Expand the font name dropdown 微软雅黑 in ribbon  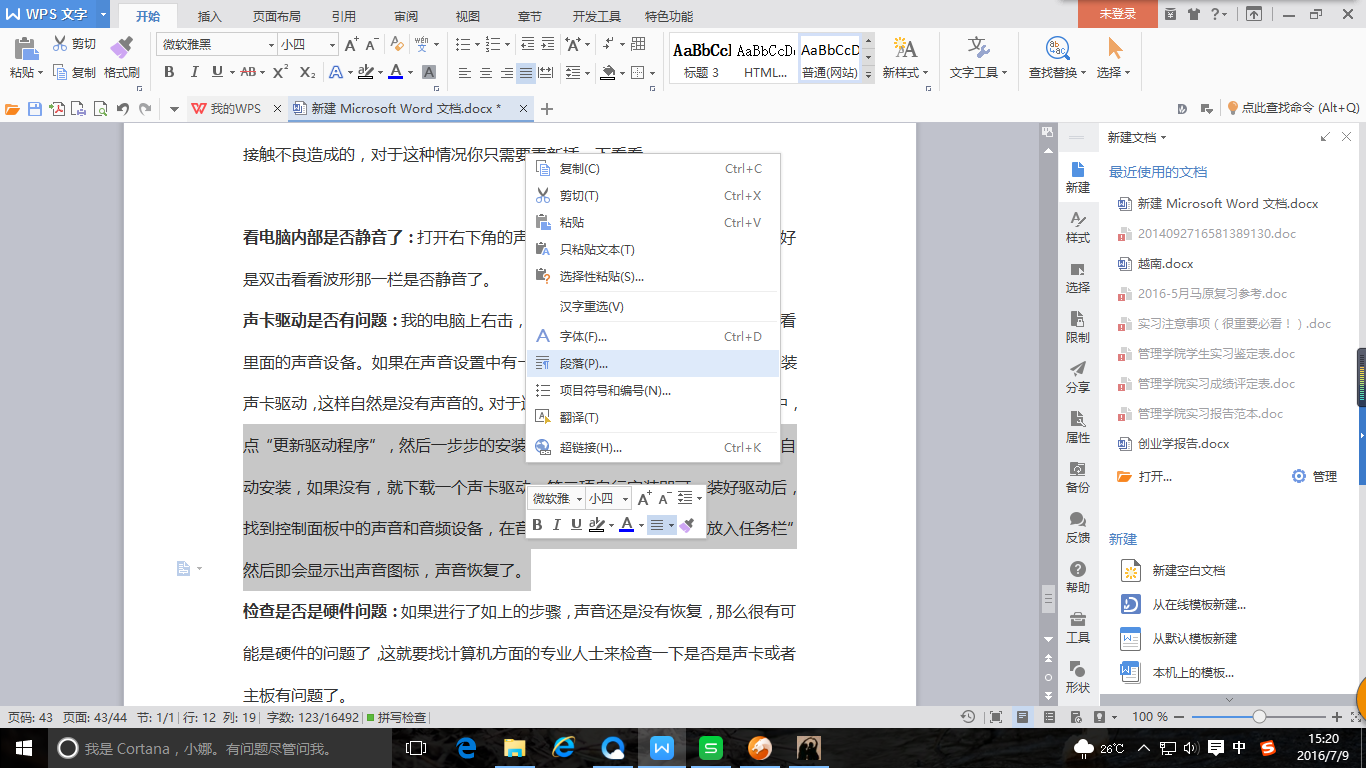tap(271, 45)
